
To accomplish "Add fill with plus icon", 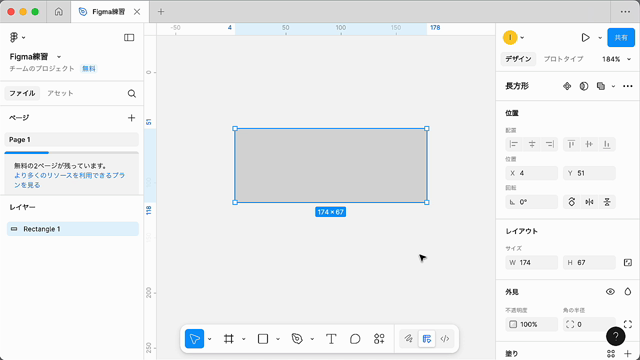I will pyautogui.click(x=628, y=353).
